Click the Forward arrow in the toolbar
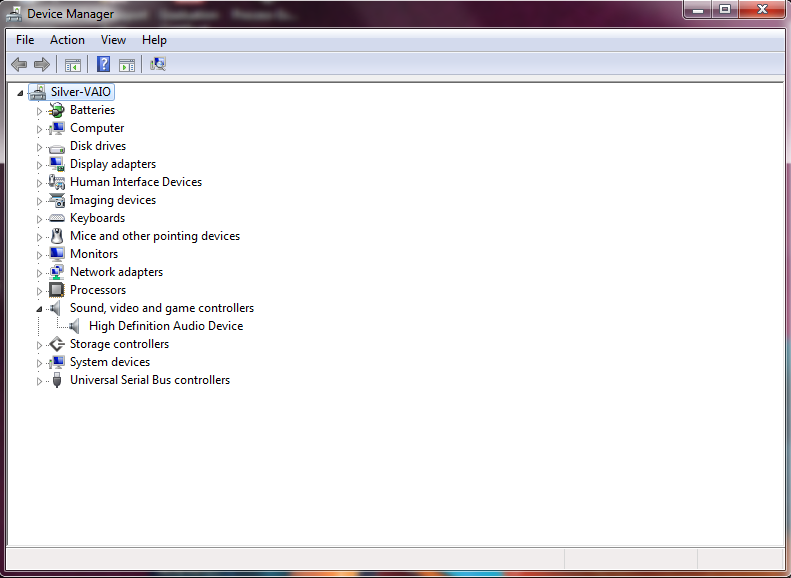 point(42,65)
